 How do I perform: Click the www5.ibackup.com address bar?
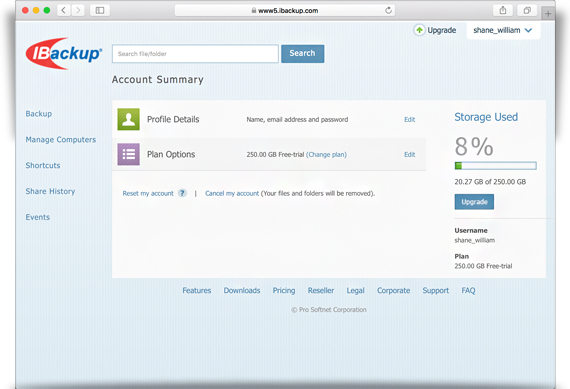(x=285, y=11)
